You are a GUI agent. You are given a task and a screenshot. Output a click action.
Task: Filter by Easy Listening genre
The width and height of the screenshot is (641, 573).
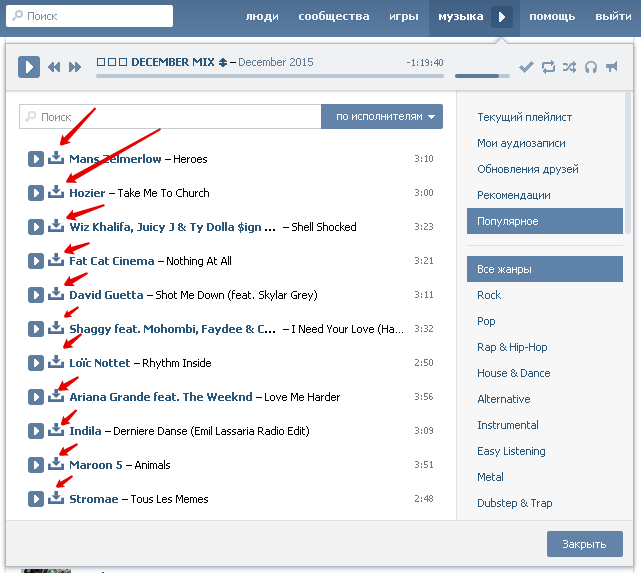point(511,451)
